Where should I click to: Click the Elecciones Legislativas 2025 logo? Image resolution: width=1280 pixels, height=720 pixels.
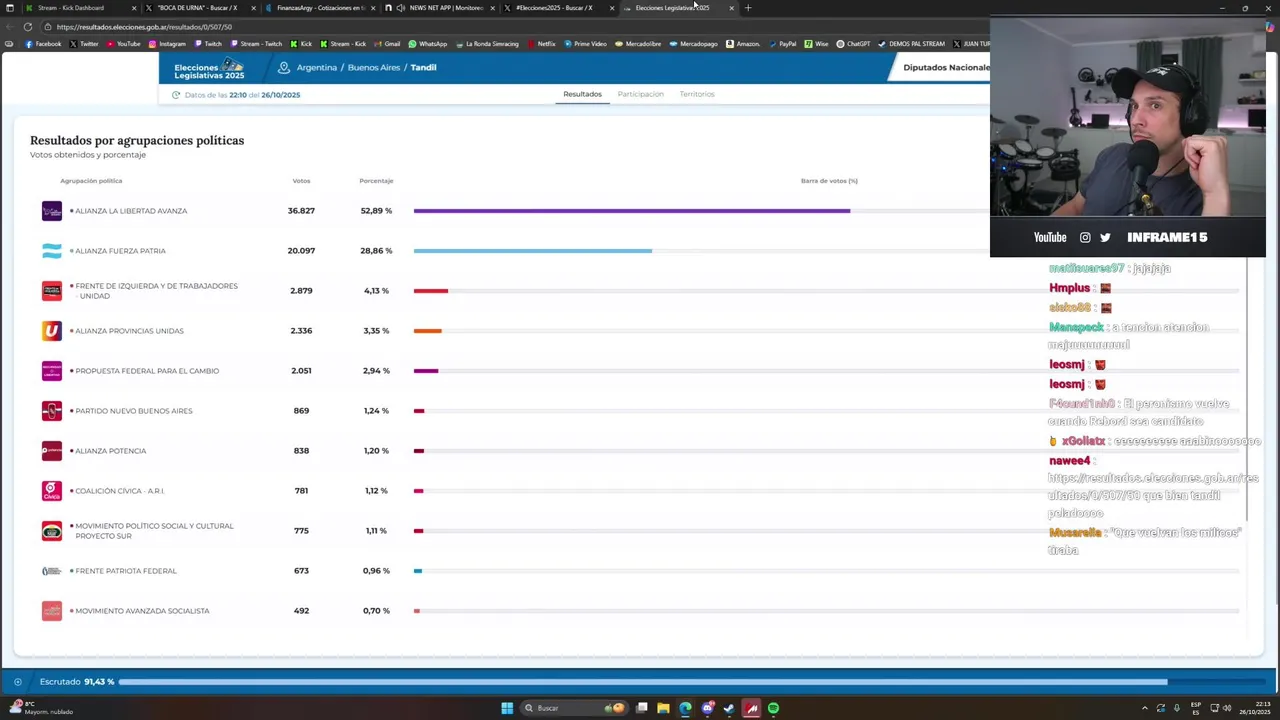point(209,68)
